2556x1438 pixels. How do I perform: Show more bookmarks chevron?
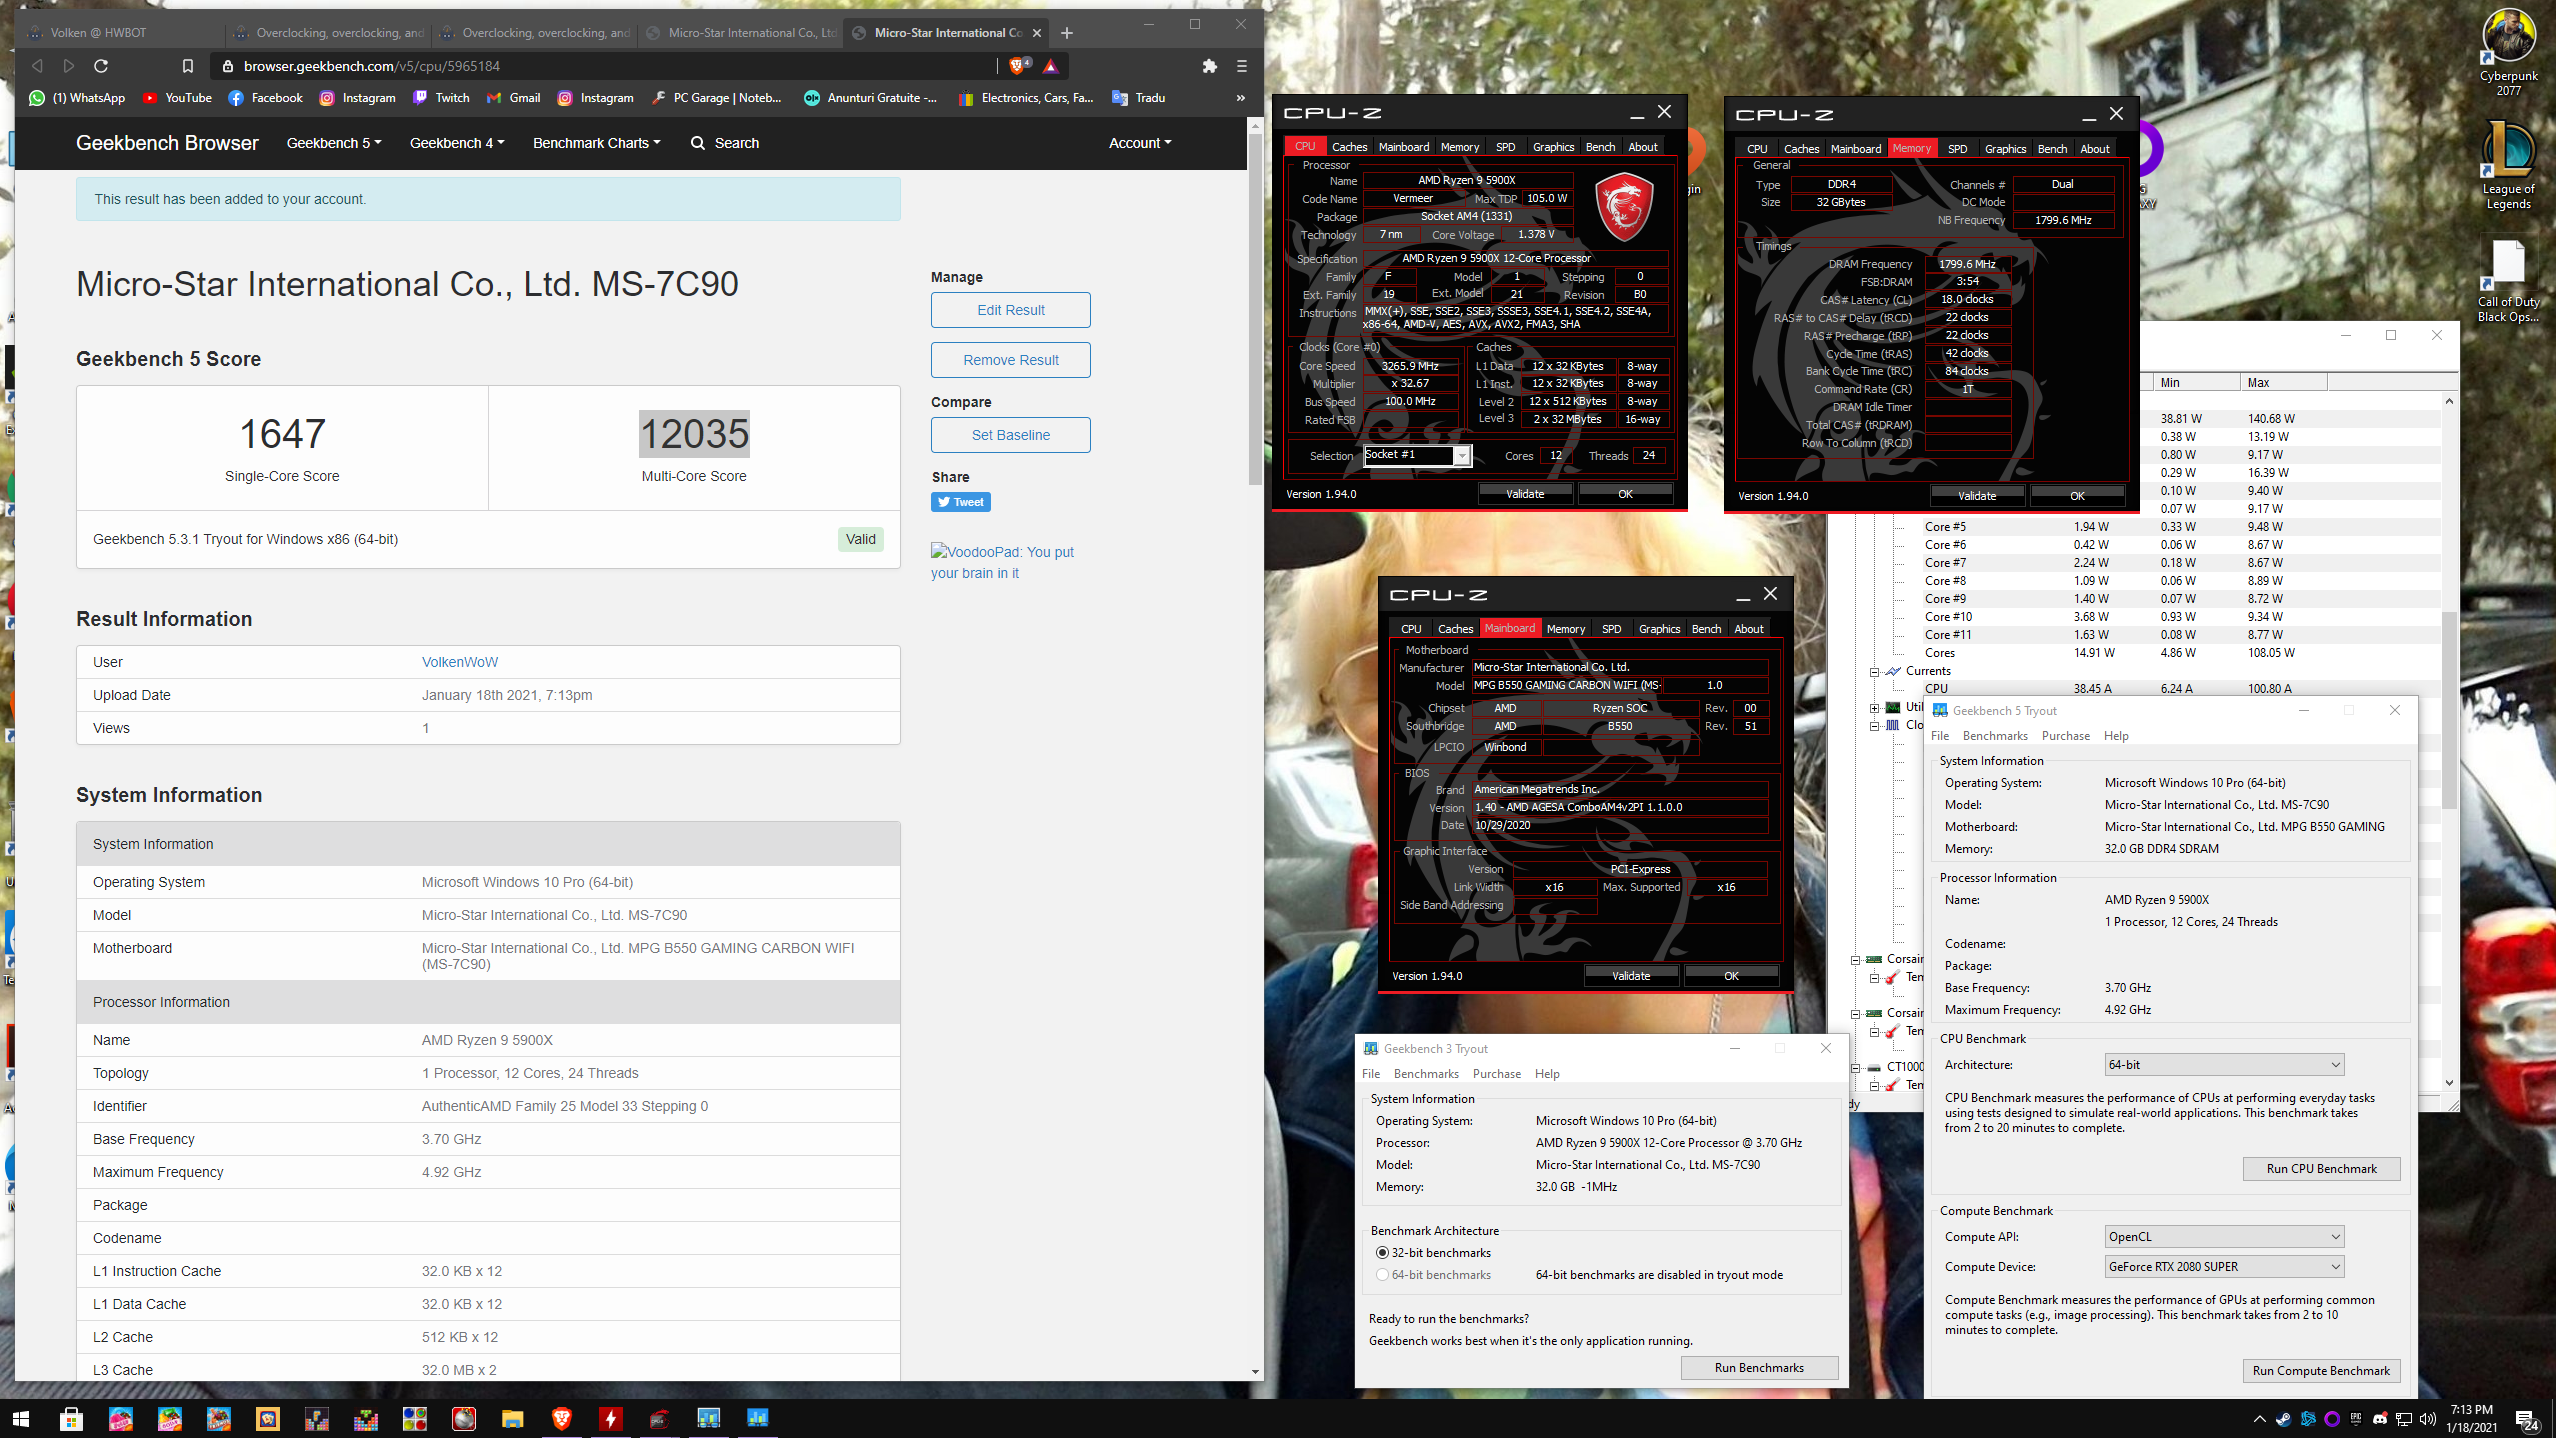click(x=1240, y=98)
